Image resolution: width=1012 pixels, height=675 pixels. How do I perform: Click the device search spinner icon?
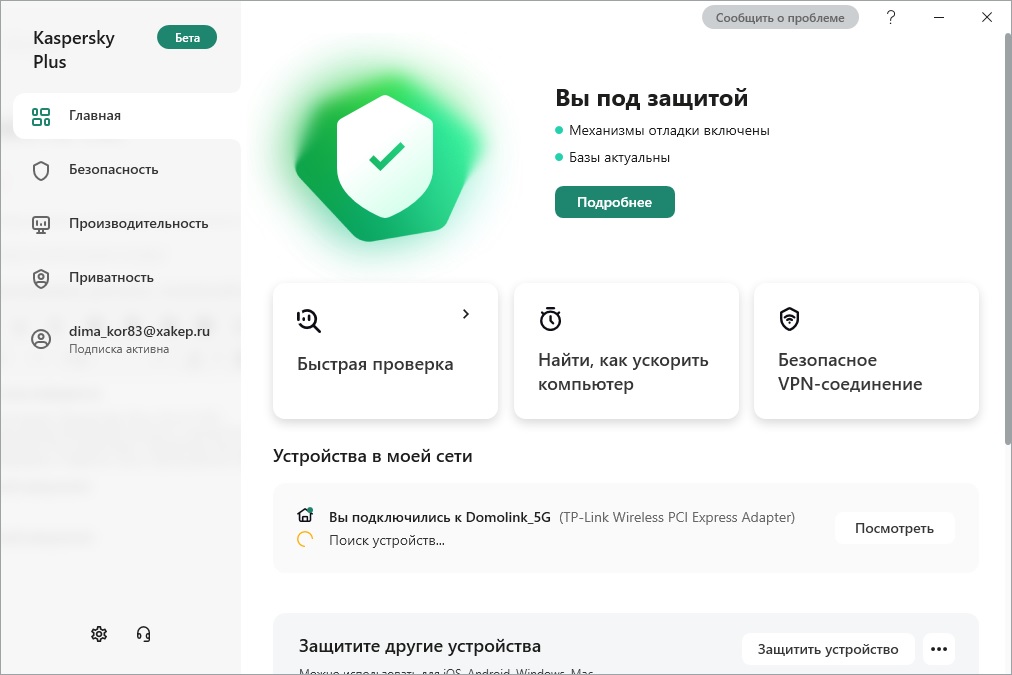tap(305, 539)
